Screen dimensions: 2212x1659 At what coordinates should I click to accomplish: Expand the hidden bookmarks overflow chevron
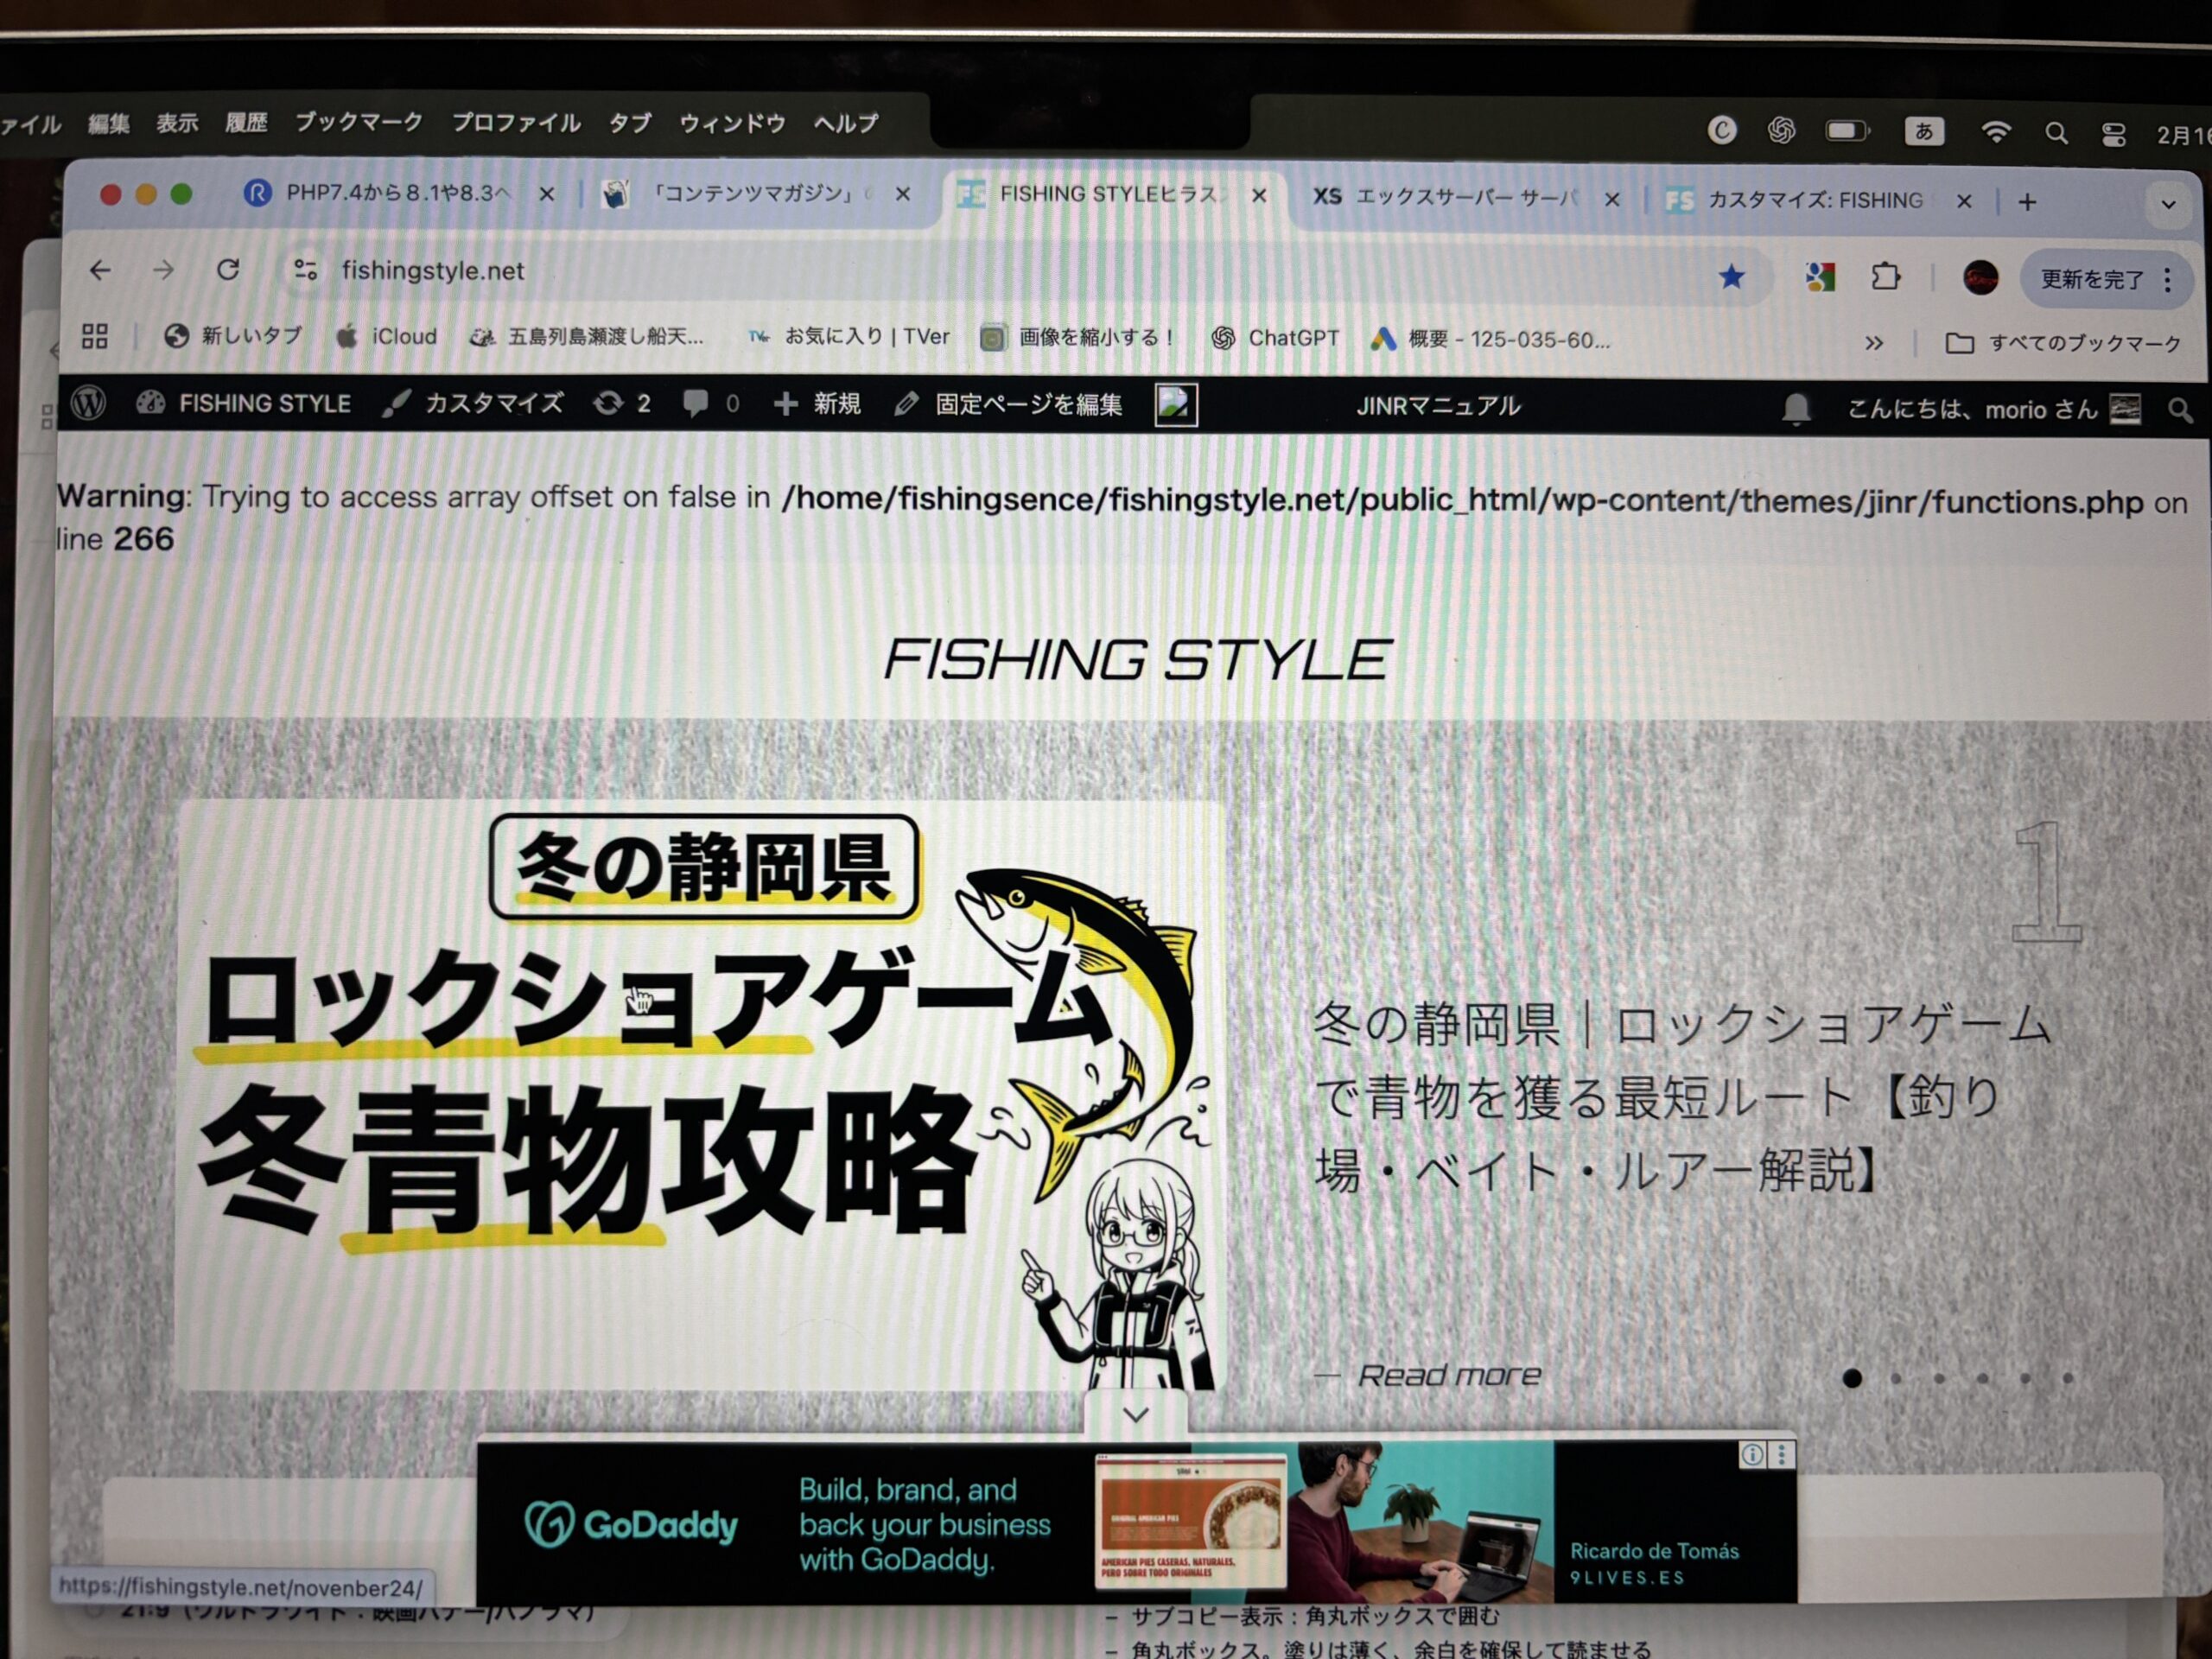pos(1874,343)
